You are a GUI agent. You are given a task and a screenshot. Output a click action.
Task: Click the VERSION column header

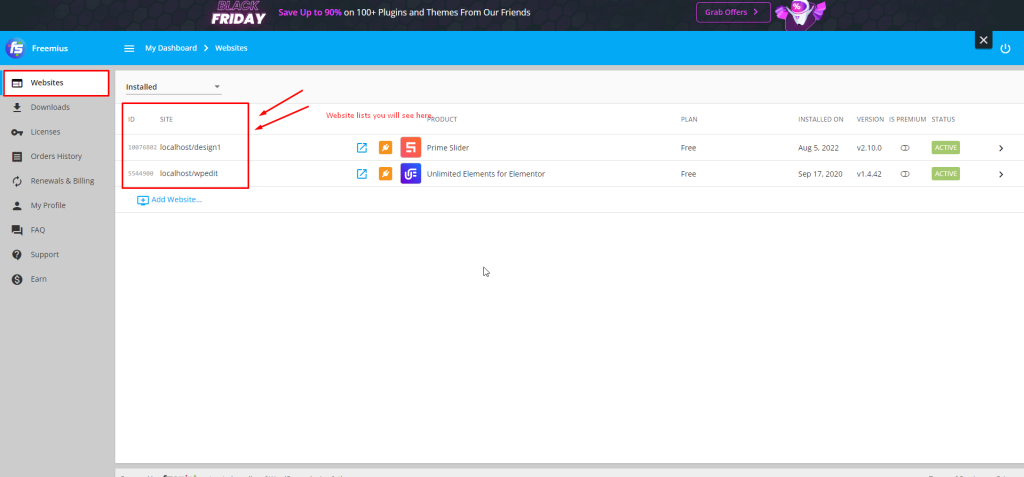click(871, 120)
